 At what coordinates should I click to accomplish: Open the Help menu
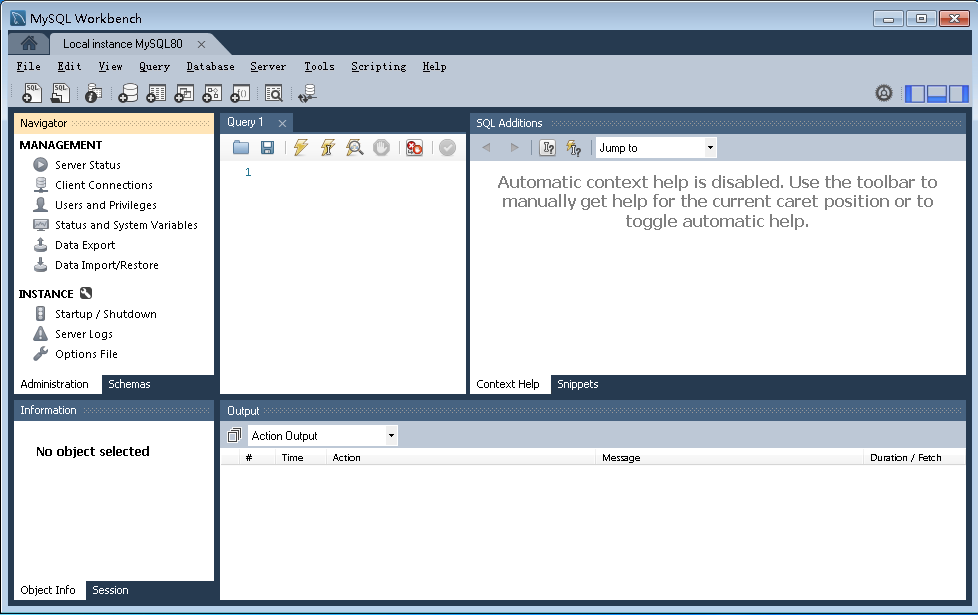434,66
